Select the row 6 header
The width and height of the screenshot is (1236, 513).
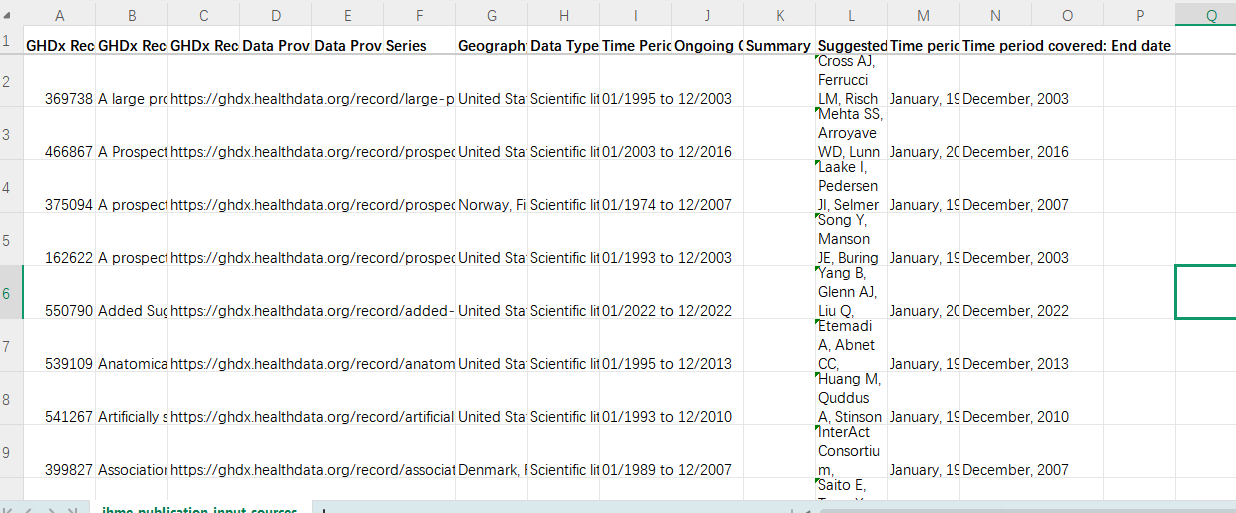[11, 292]
